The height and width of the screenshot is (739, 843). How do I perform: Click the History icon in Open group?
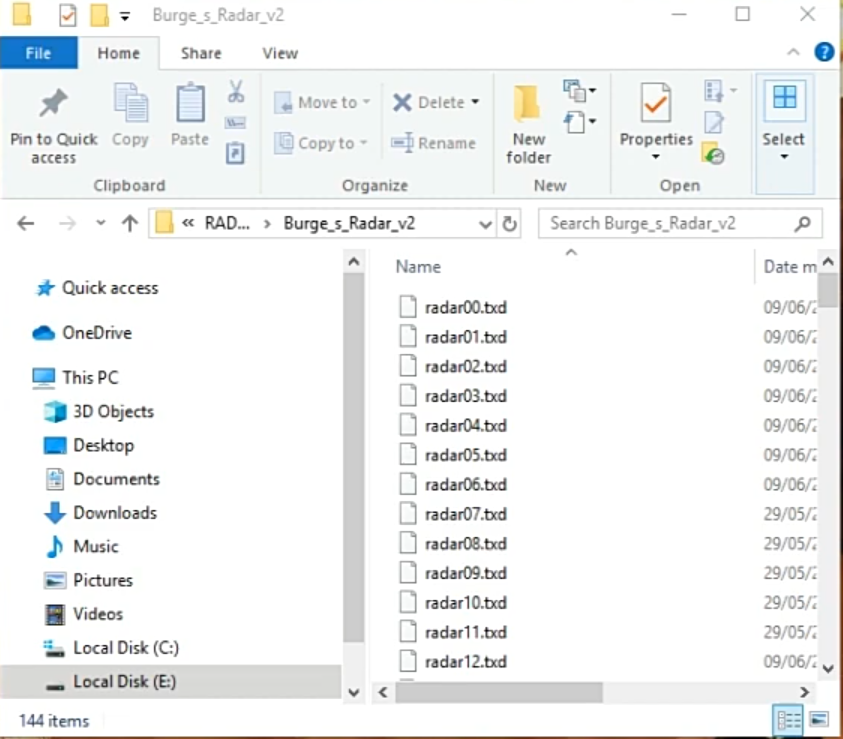click(713, 153)
